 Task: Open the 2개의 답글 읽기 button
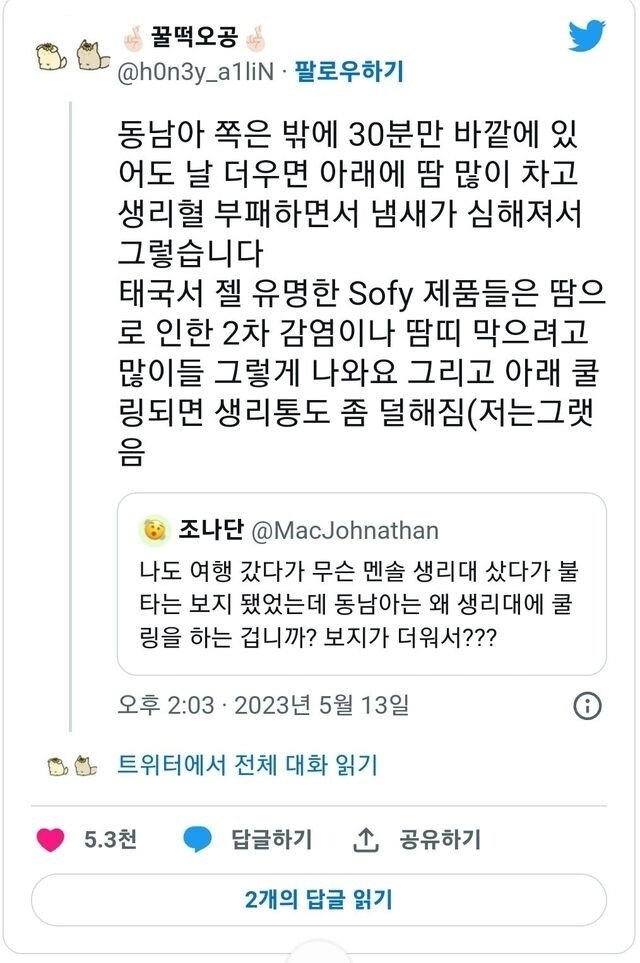tap(319, 900)
